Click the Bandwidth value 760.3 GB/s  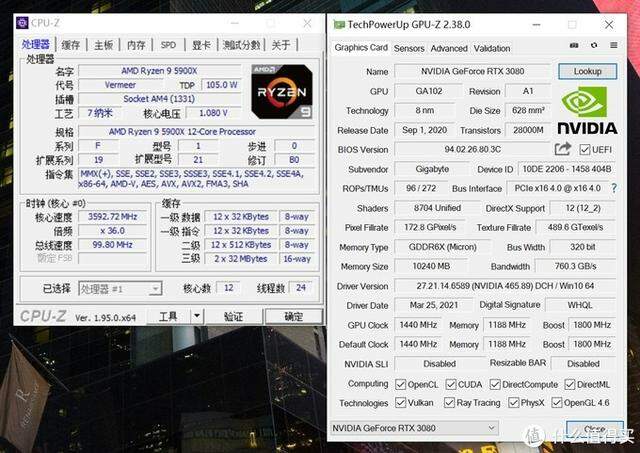(575, 266)
